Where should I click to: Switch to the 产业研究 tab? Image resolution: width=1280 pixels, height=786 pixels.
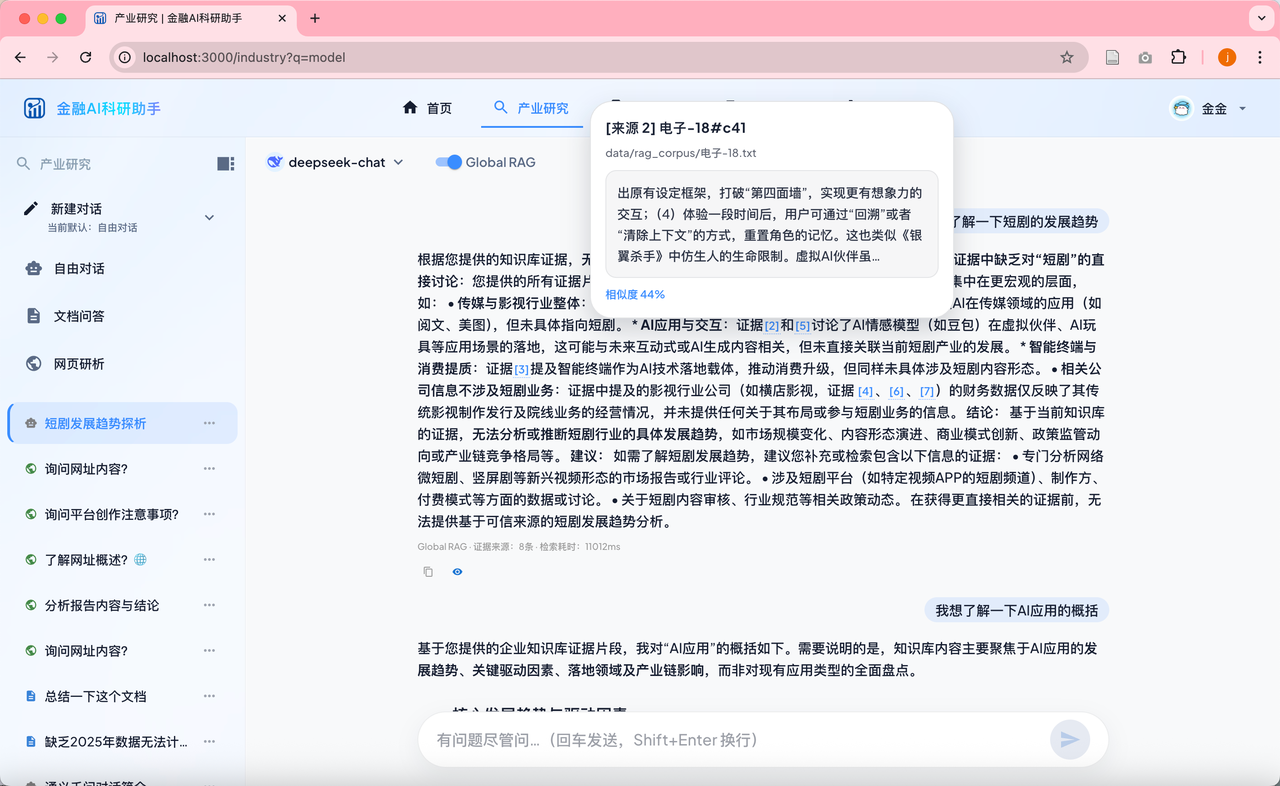click(x=531, y=108)
